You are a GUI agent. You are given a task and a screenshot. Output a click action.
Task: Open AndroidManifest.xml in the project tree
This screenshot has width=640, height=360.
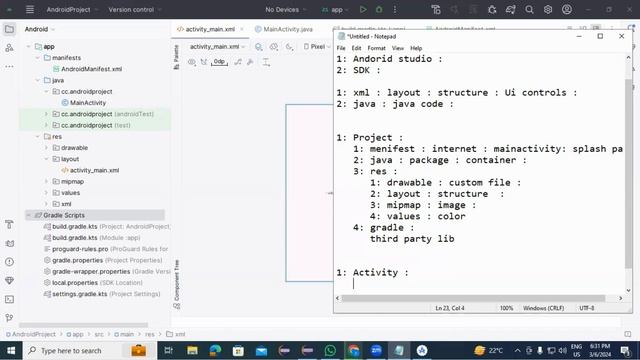91,69
